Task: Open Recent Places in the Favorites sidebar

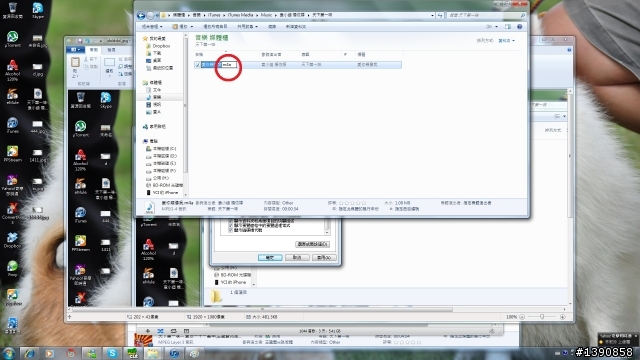Action: [x=160, y=68]
